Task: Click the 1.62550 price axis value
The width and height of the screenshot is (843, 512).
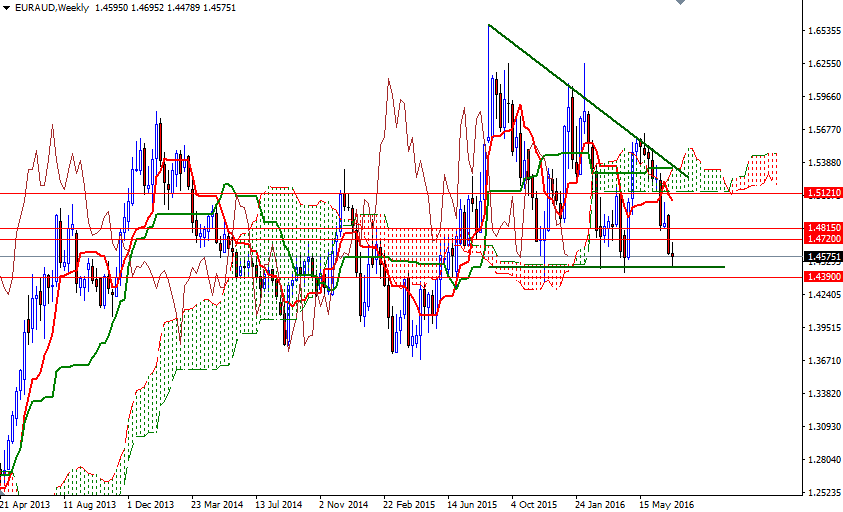Action: click(x=825, y=63)
